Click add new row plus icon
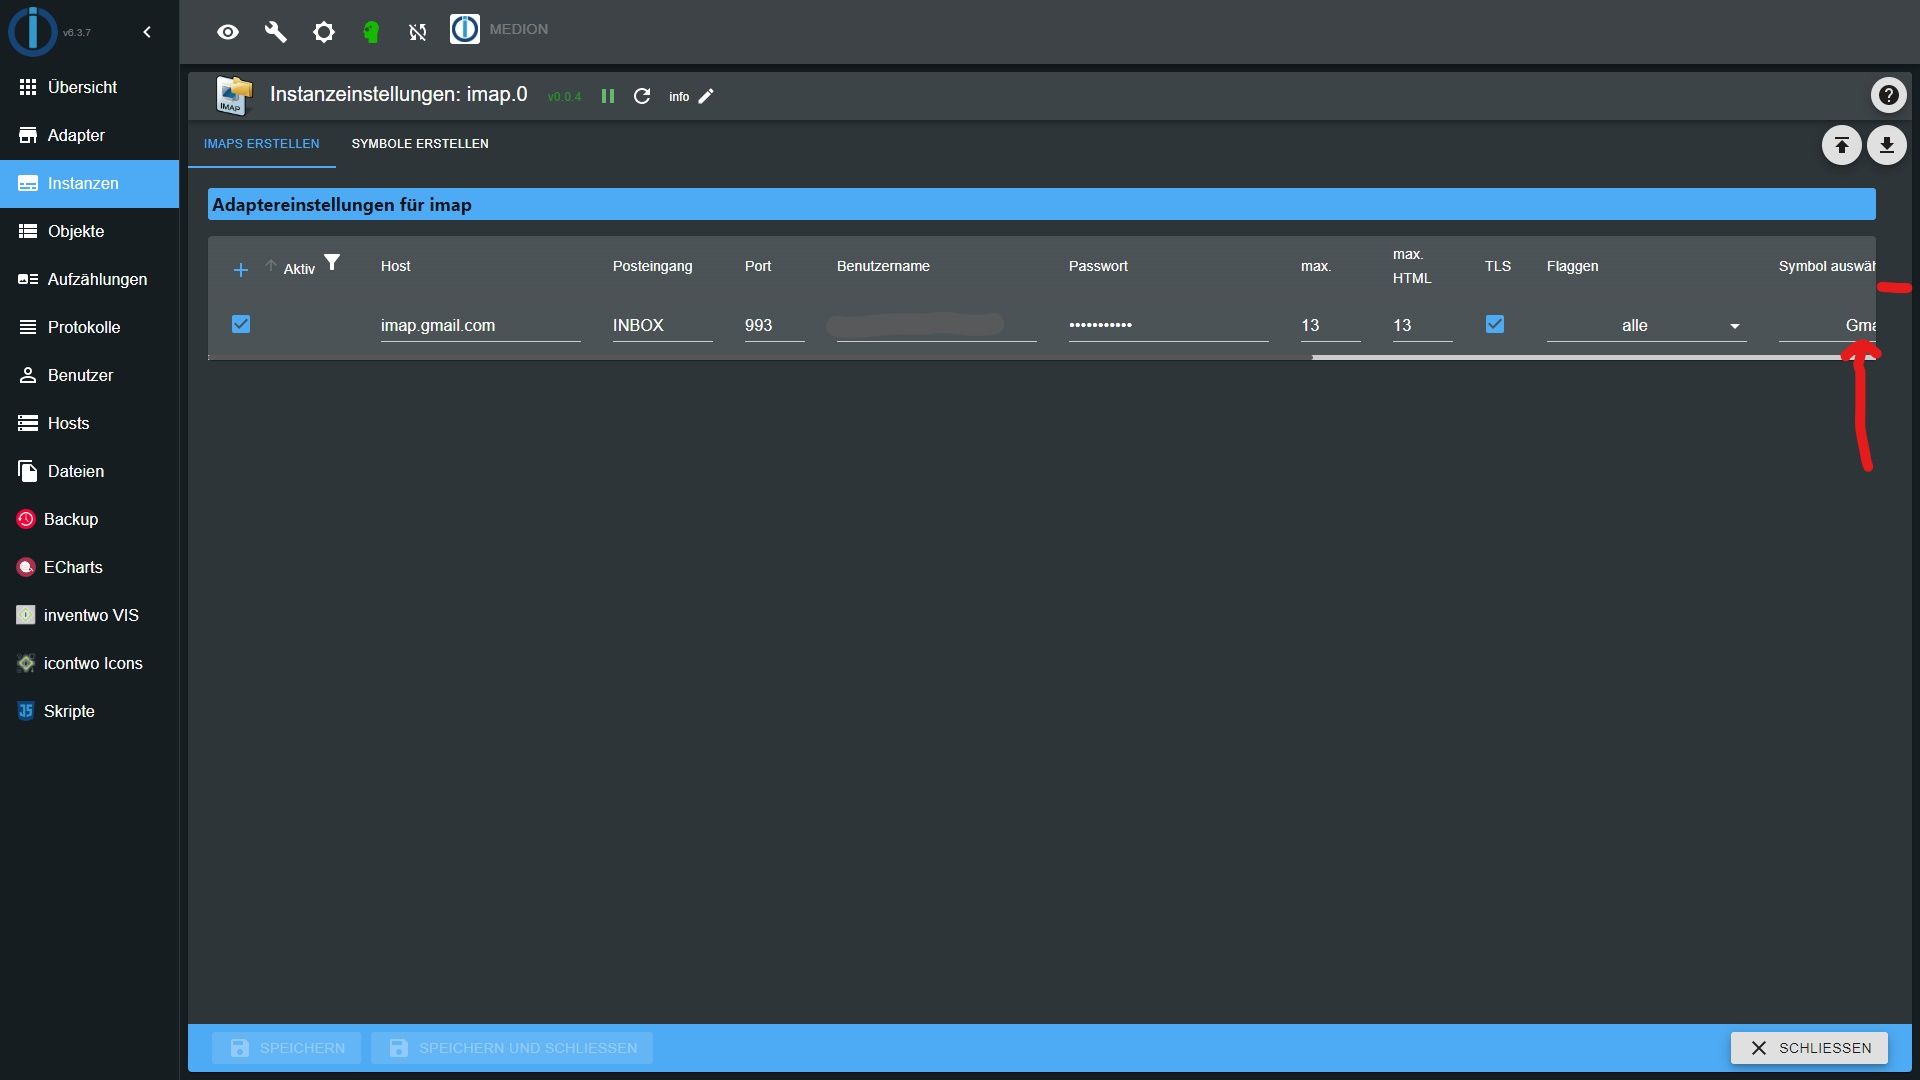Viewport: 1920px width, 1080px height. [240, 269]
